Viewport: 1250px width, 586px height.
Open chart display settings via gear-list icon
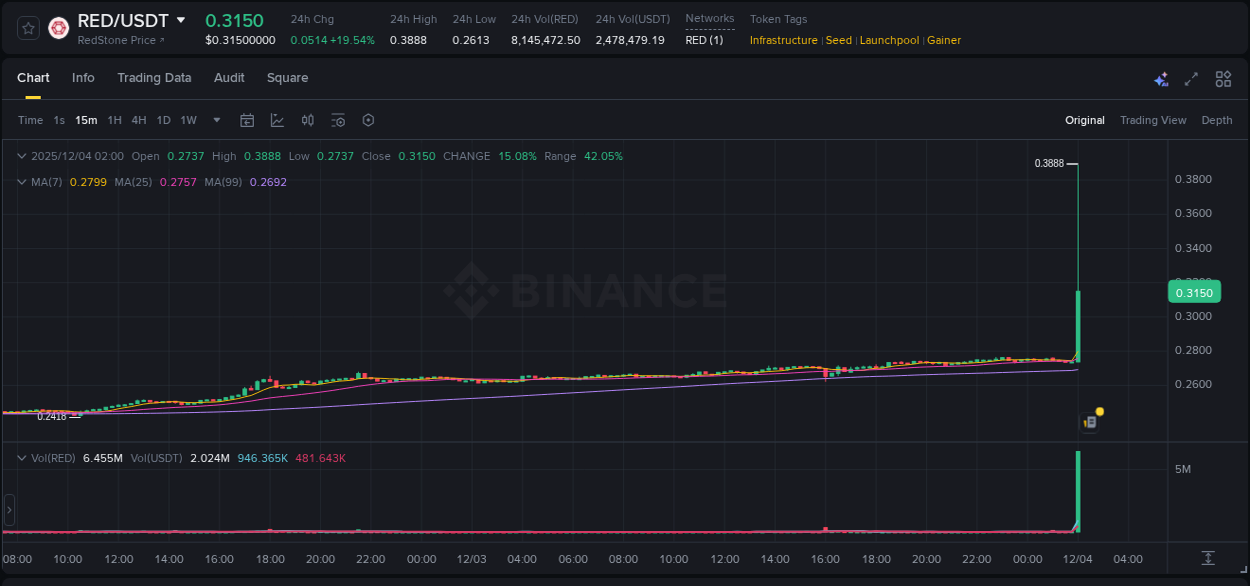click(x=338, y=120)
